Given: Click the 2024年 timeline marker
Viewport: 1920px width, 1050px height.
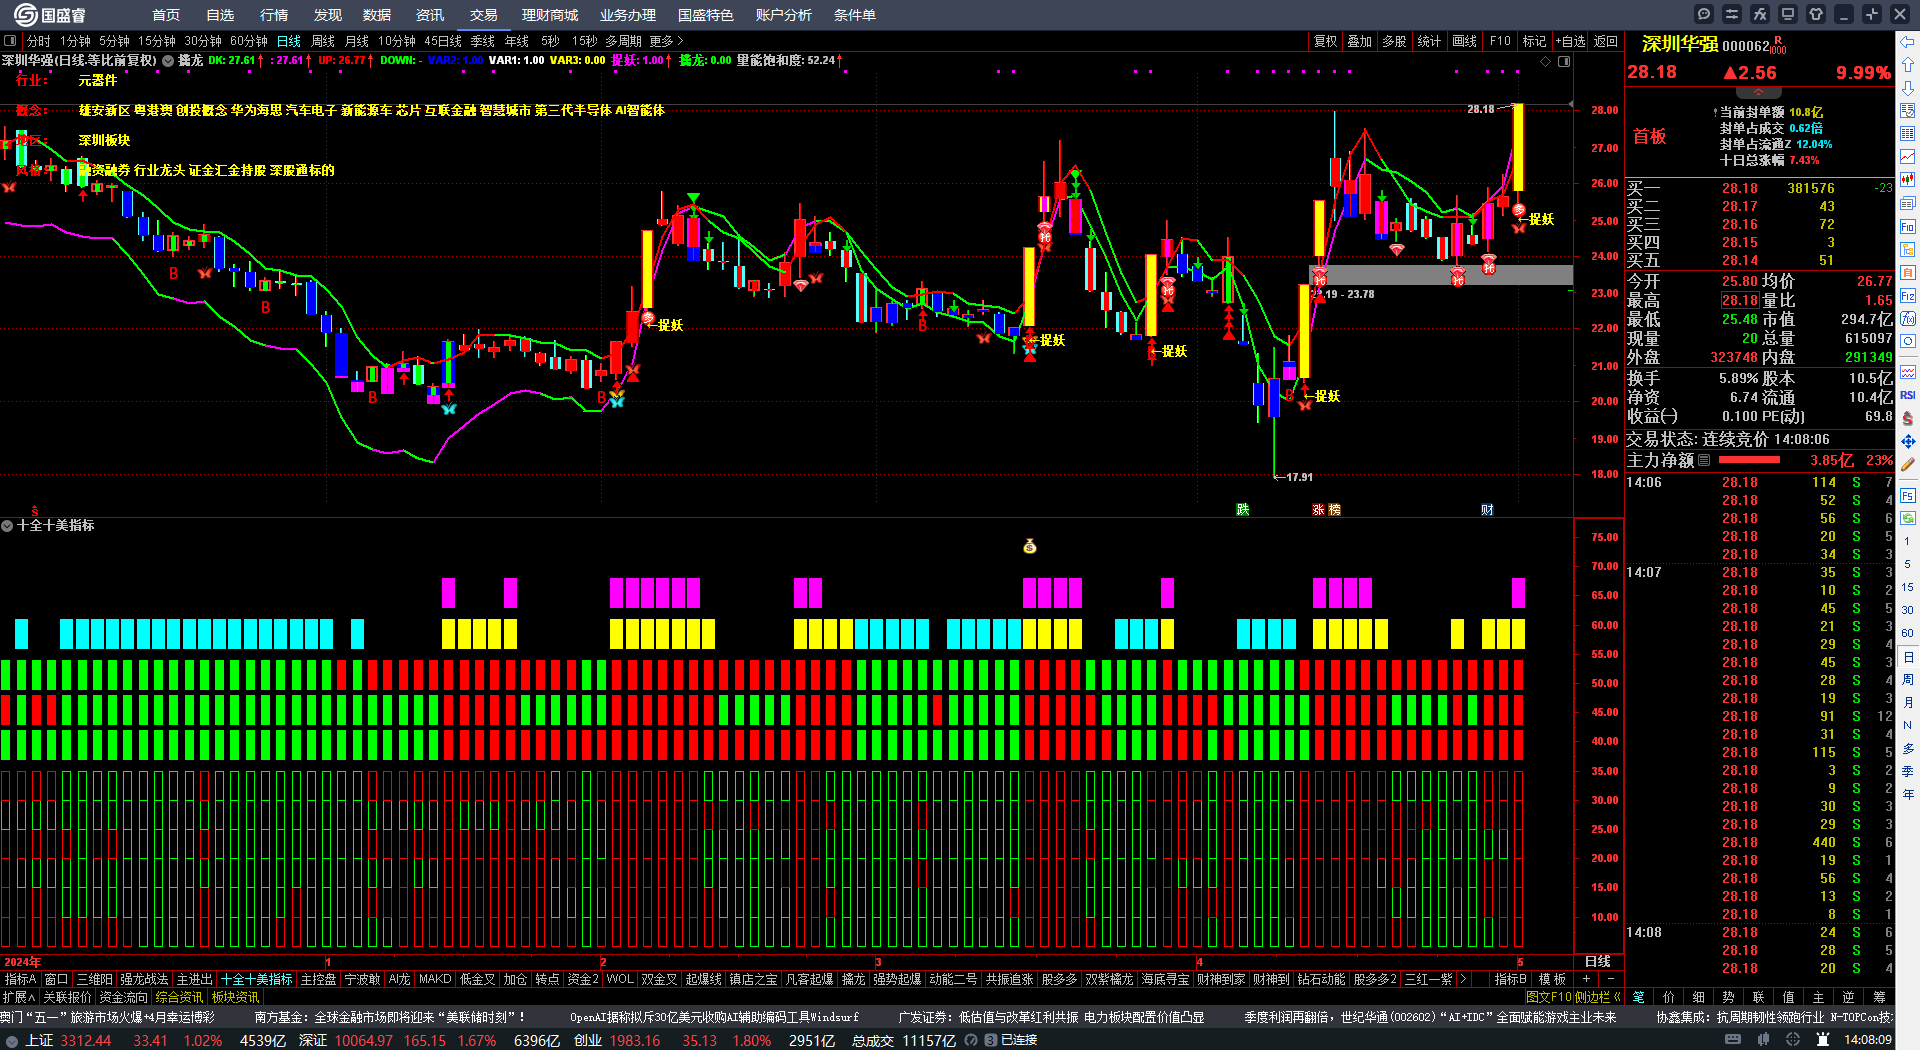Looking at the screenshot, I should click(23, 962).
